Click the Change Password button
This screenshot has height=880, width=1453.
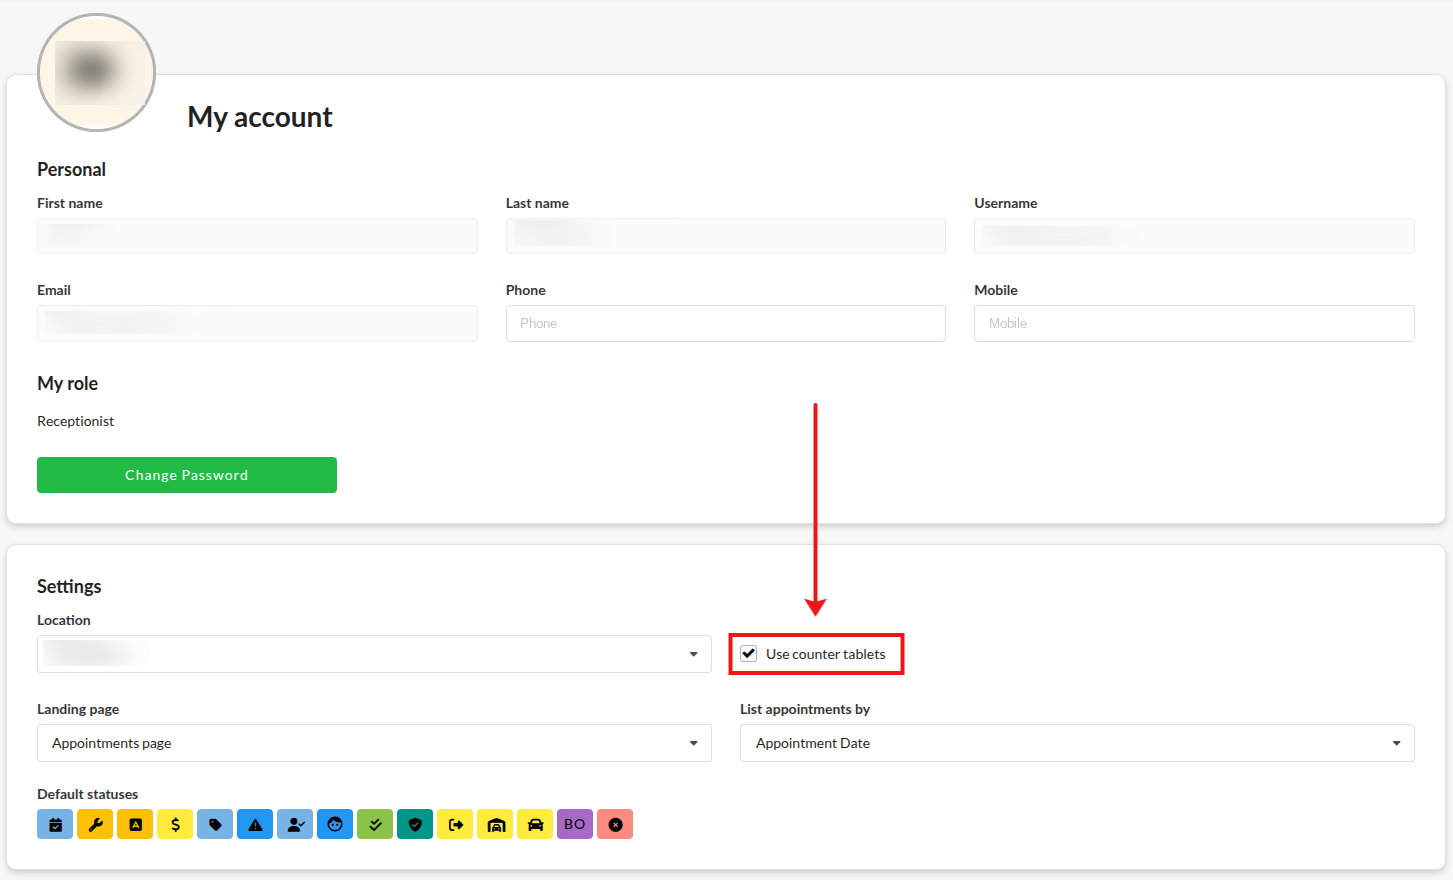pyautogui.click(x=187, y=475)
